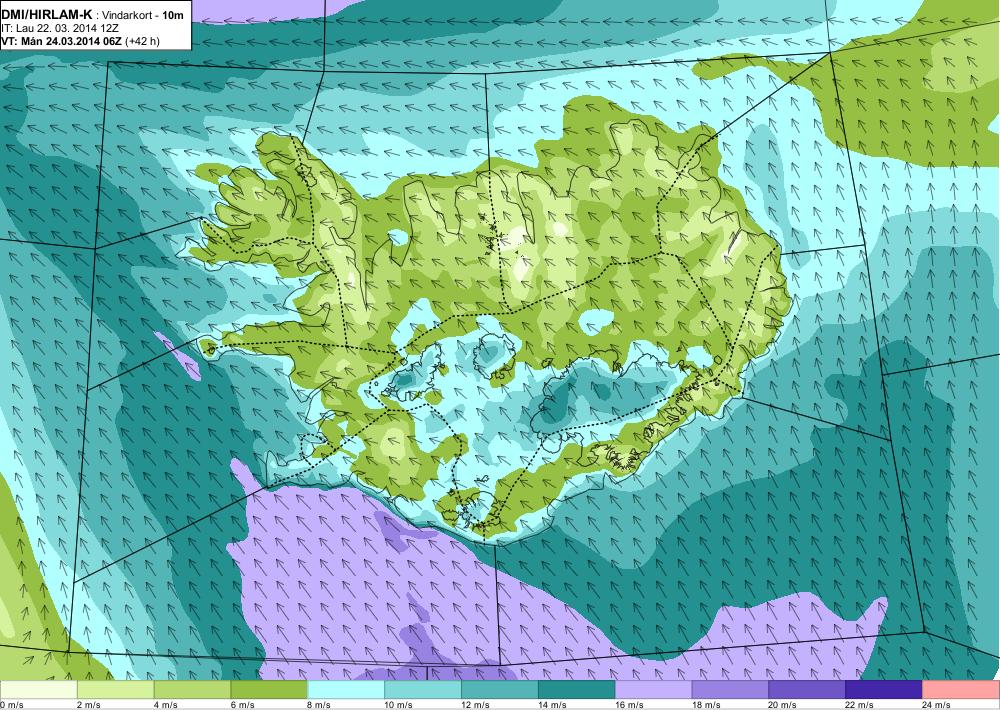Image resolution: width=1000 pixels, height=710 pixels.
Task: Click the "10 m/s" legend label
Action: click(399, 705)
